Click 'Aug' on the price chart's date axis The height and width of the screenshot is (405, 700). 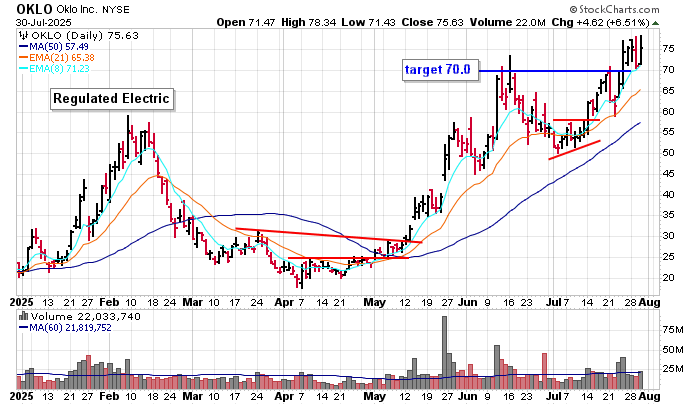(x=649, y=302)
